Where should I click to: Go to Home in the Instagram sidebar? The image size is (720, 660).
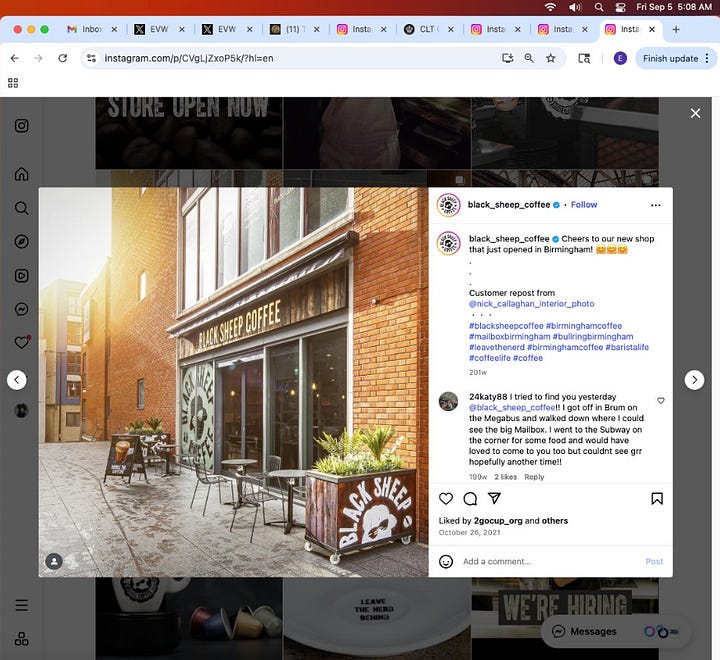(x=22, y=175)
